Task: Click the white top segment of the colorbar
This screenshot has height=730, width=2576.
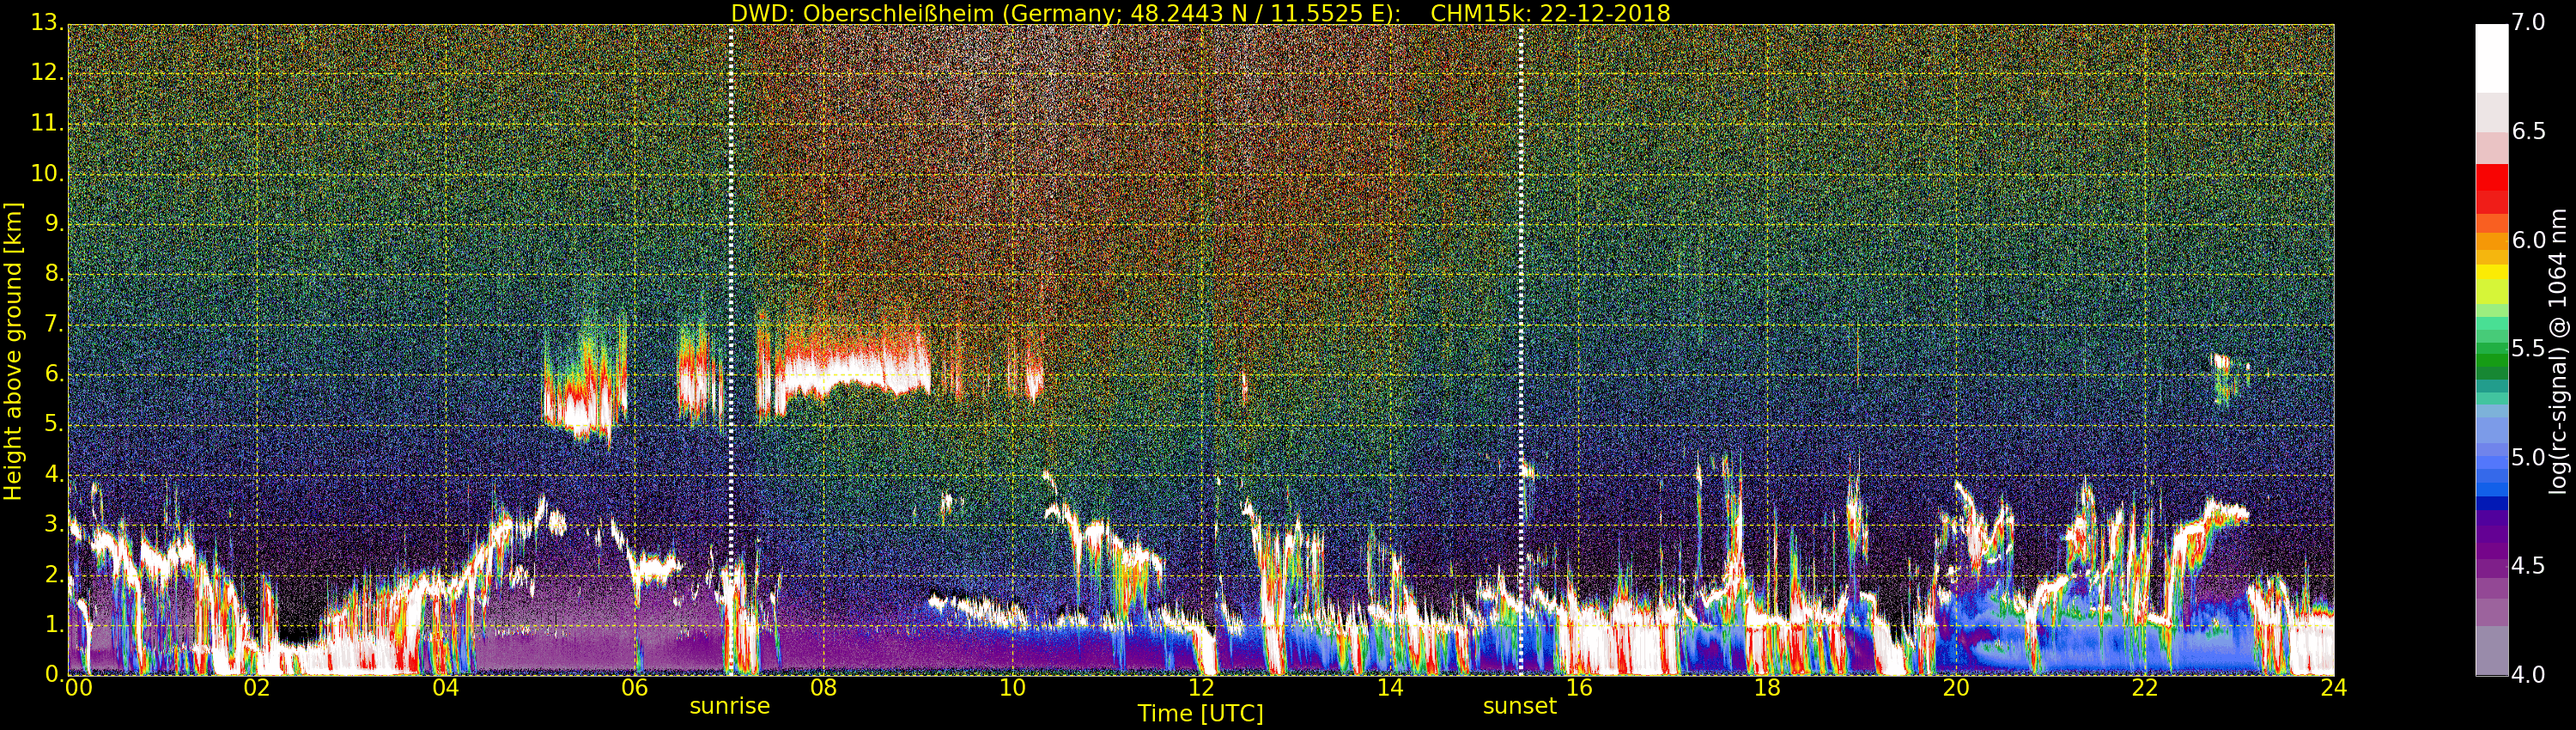Action: point(2492,58)
